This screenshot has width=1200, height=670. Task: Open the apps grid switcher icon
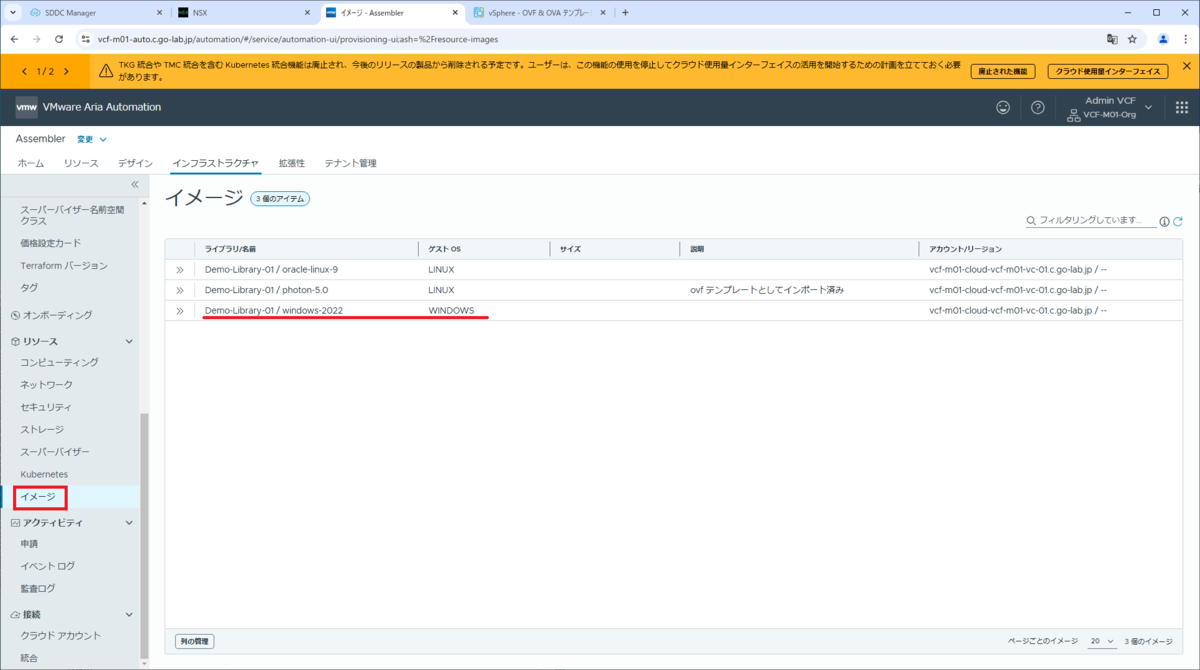point(1181,107)
